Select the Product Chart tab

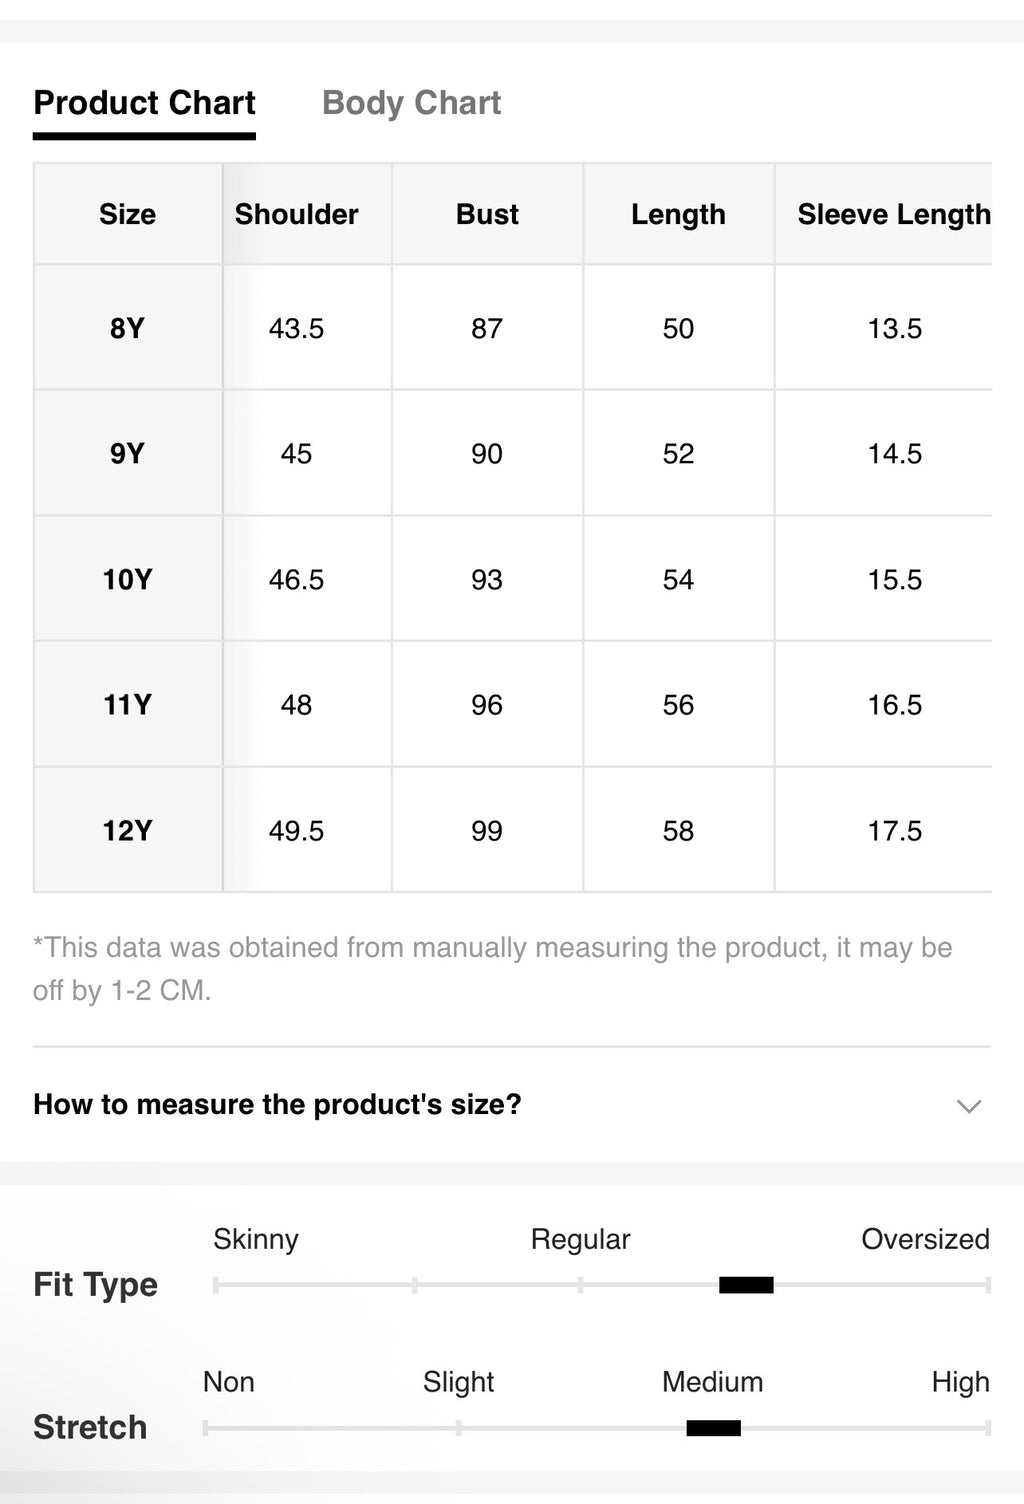click(145, 103)
